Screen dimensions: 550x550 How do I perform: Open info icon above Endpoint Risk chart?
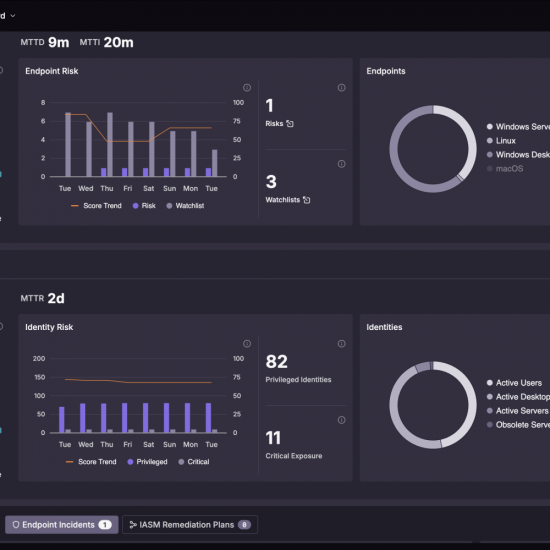tap(247, 87)
